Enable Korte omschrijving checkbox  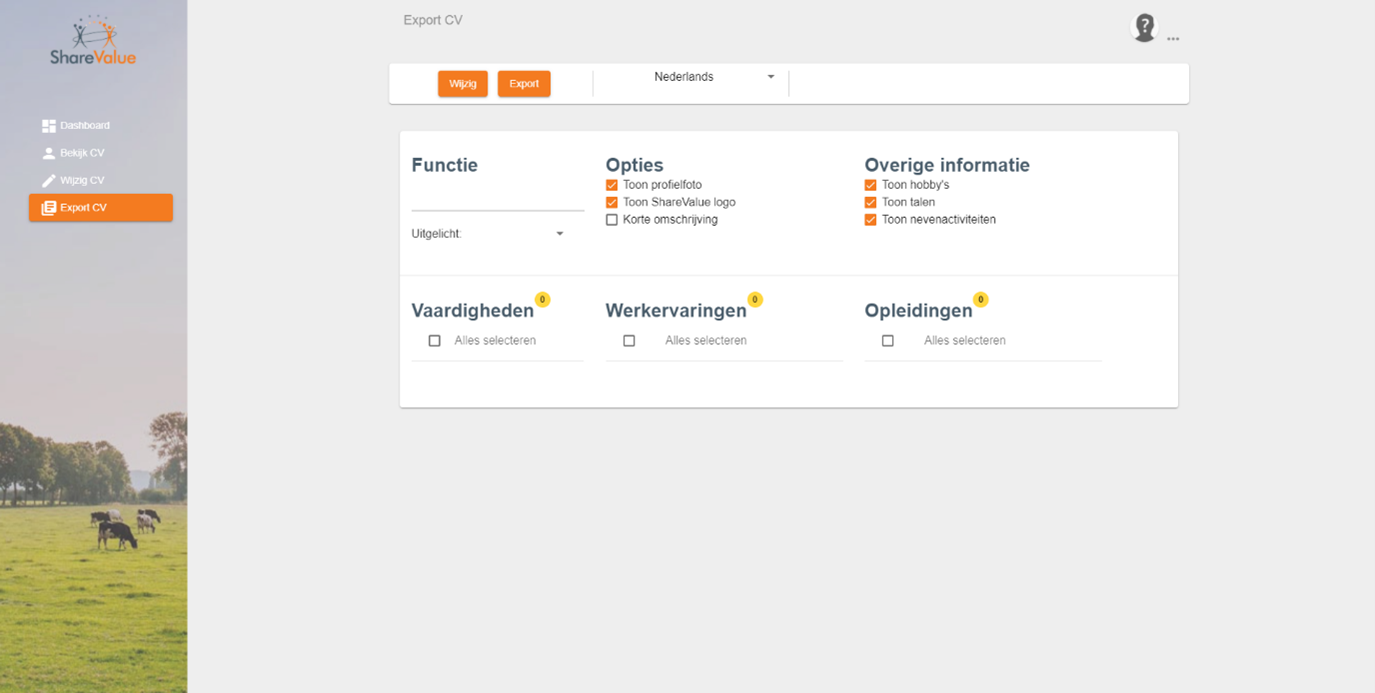point(612,219)
